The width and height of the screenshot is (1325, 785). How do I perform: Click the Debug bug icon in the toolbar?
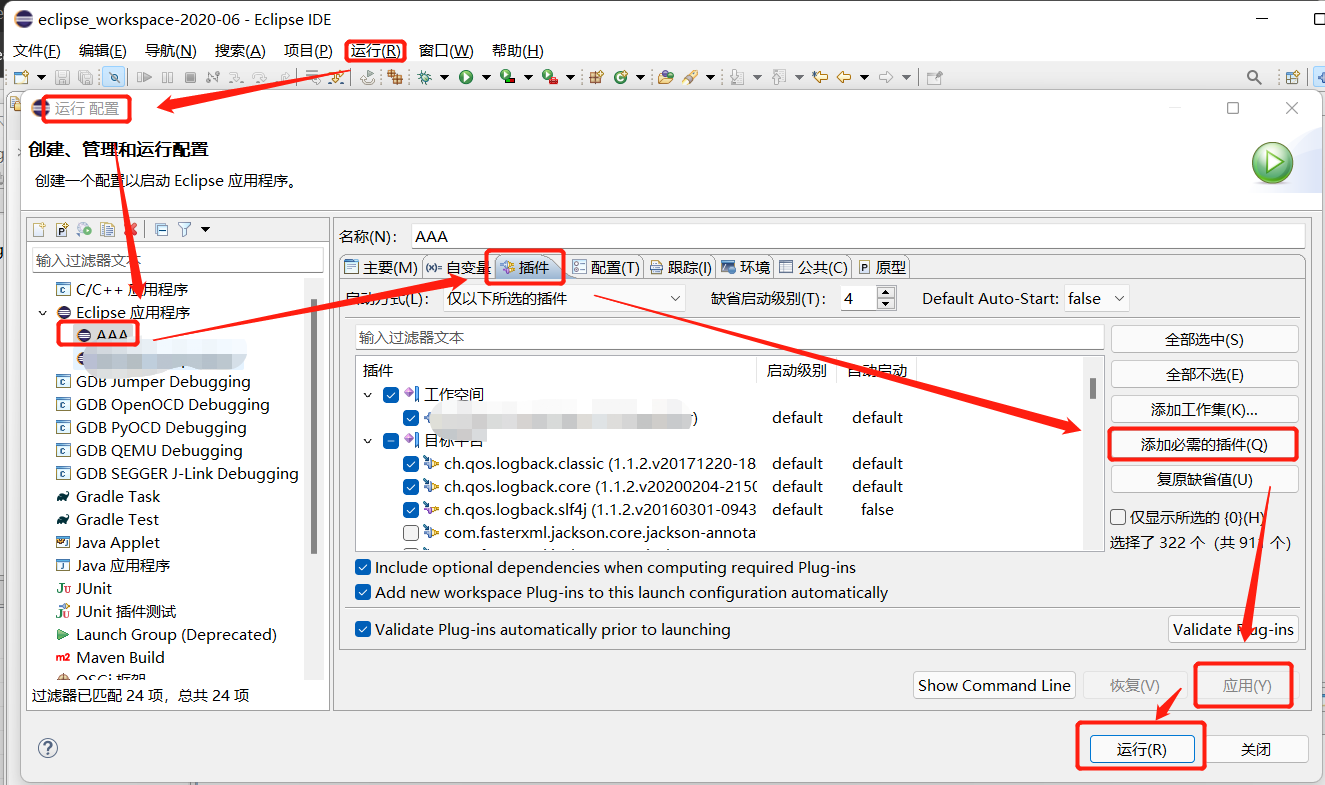tap(425, 77)
